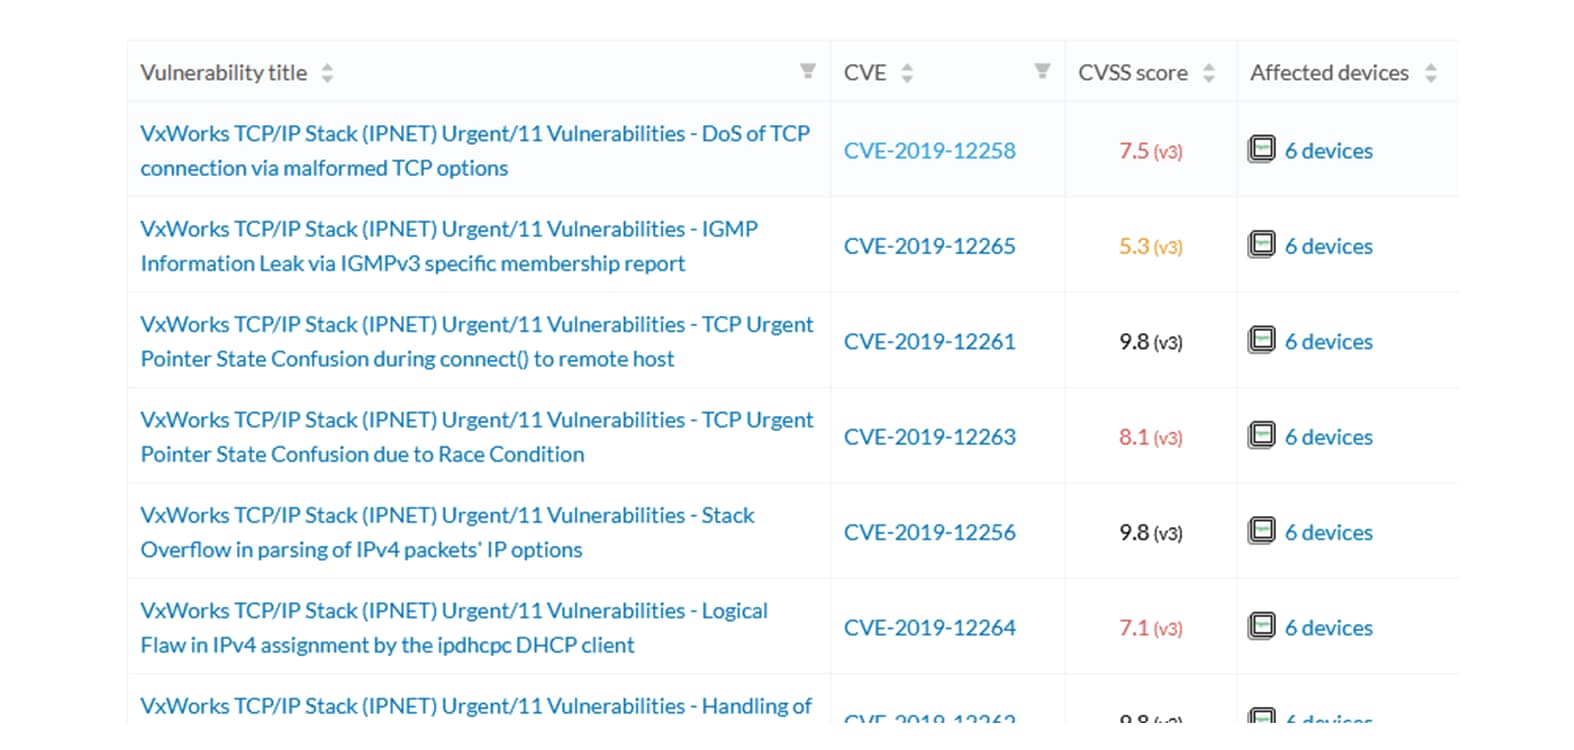
Task: Open CVE-2019-12264 link
Action: [929, 628]
